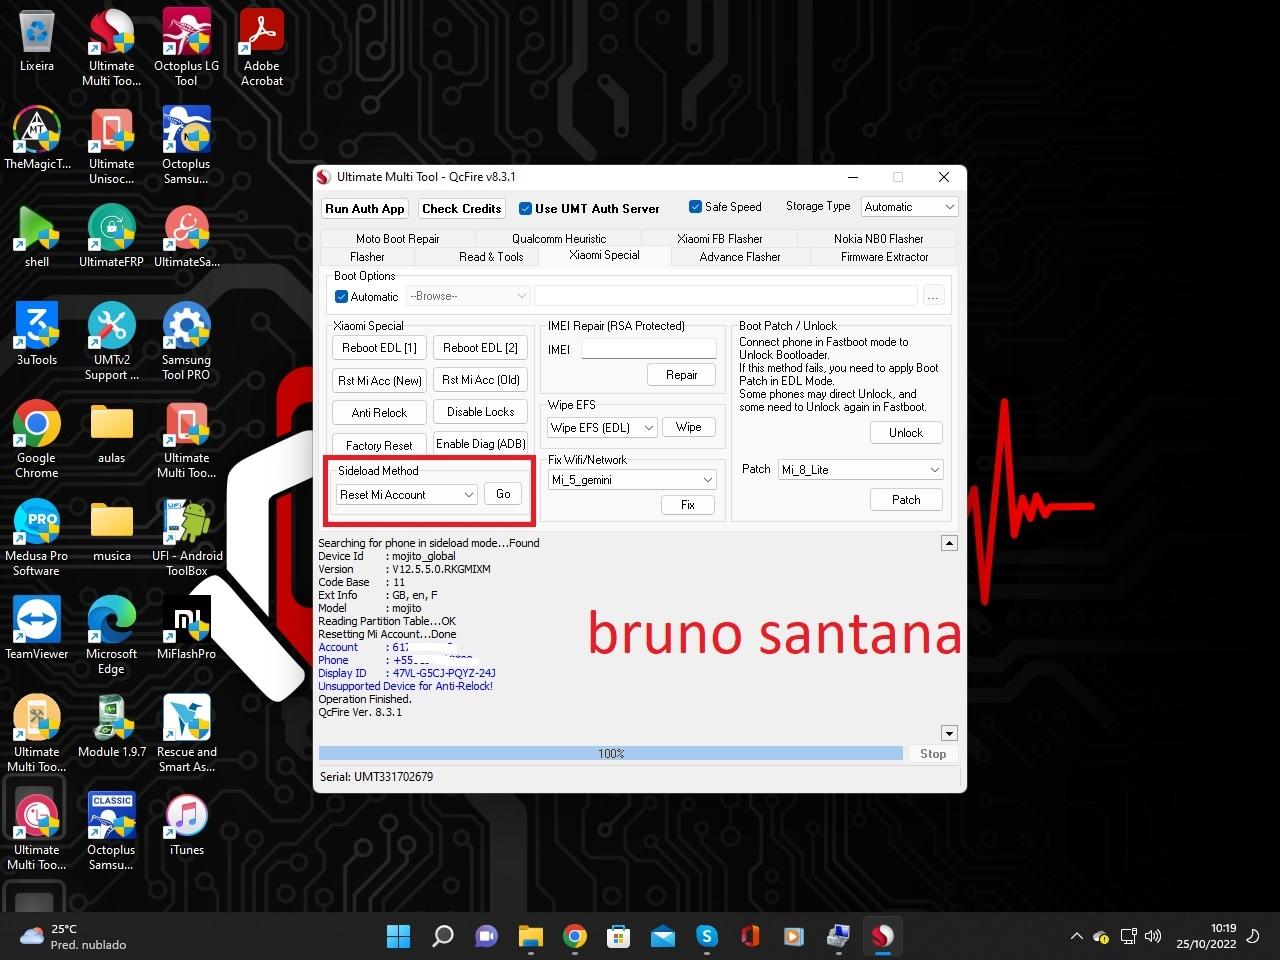Open the aulas folder
Screen dimensions: 1280x960
[x=111, y=433]
